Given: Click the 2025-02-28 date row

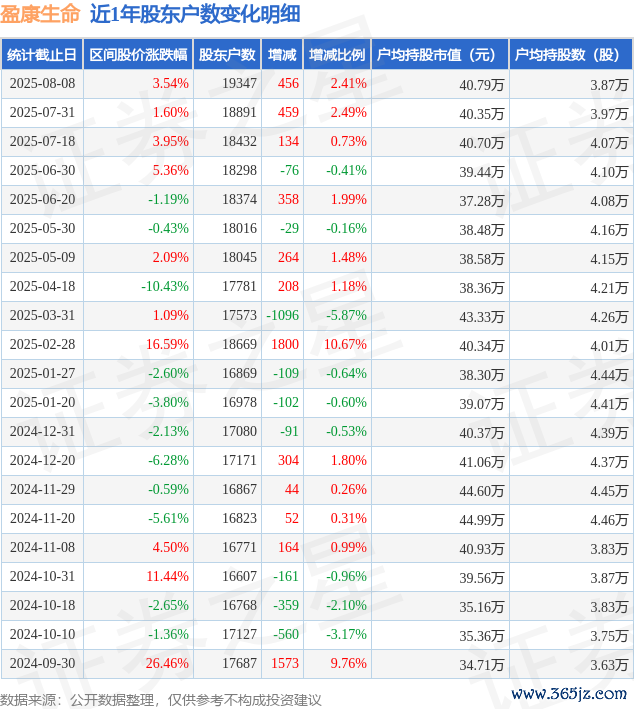Looking at the screenshot, I should click(43, 345).
